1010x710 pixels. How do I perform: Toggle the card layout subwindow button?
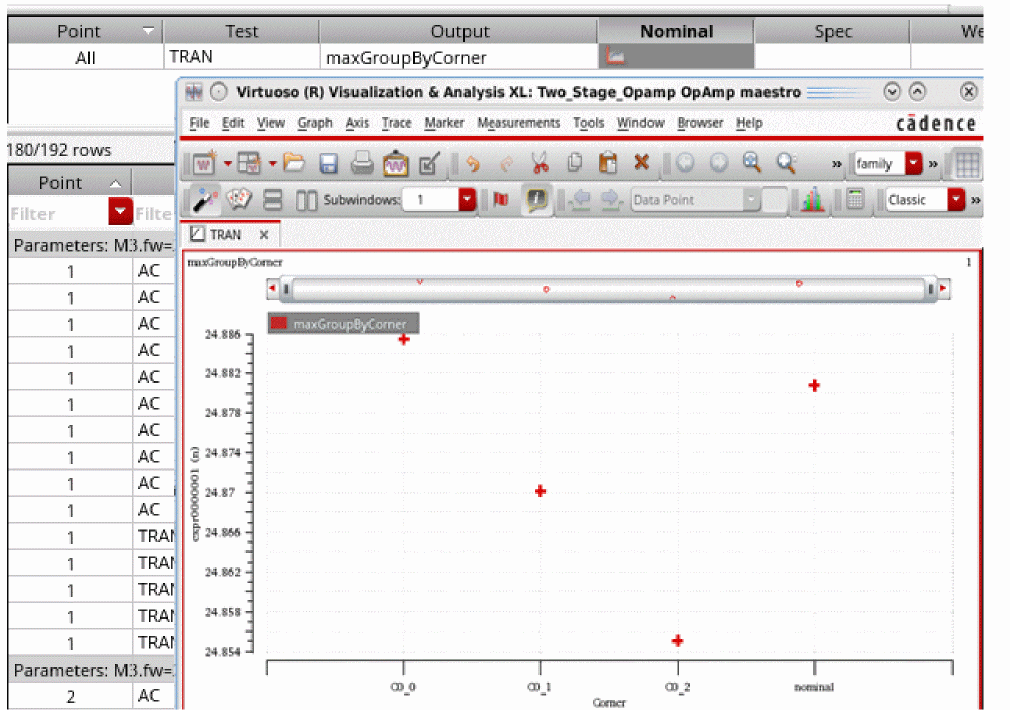click(238, 200)
